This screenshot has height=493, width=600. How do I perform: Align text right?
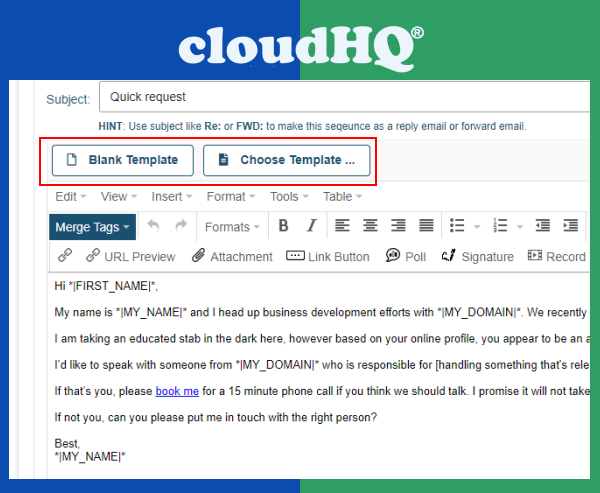398,225
